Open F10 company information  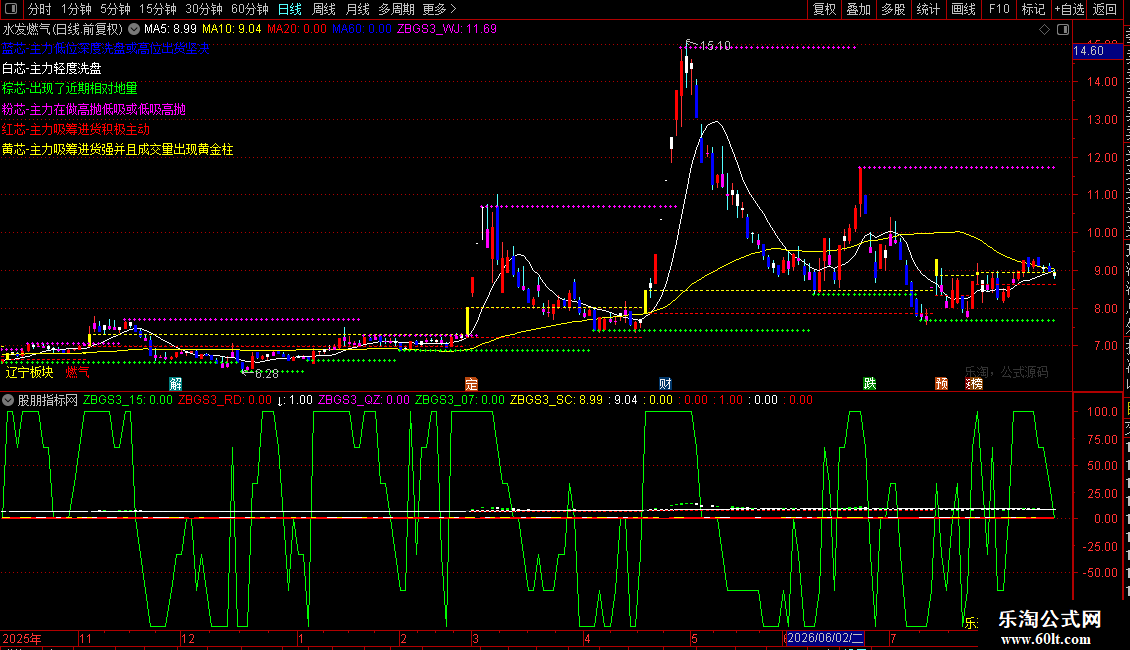pos(999,9)
